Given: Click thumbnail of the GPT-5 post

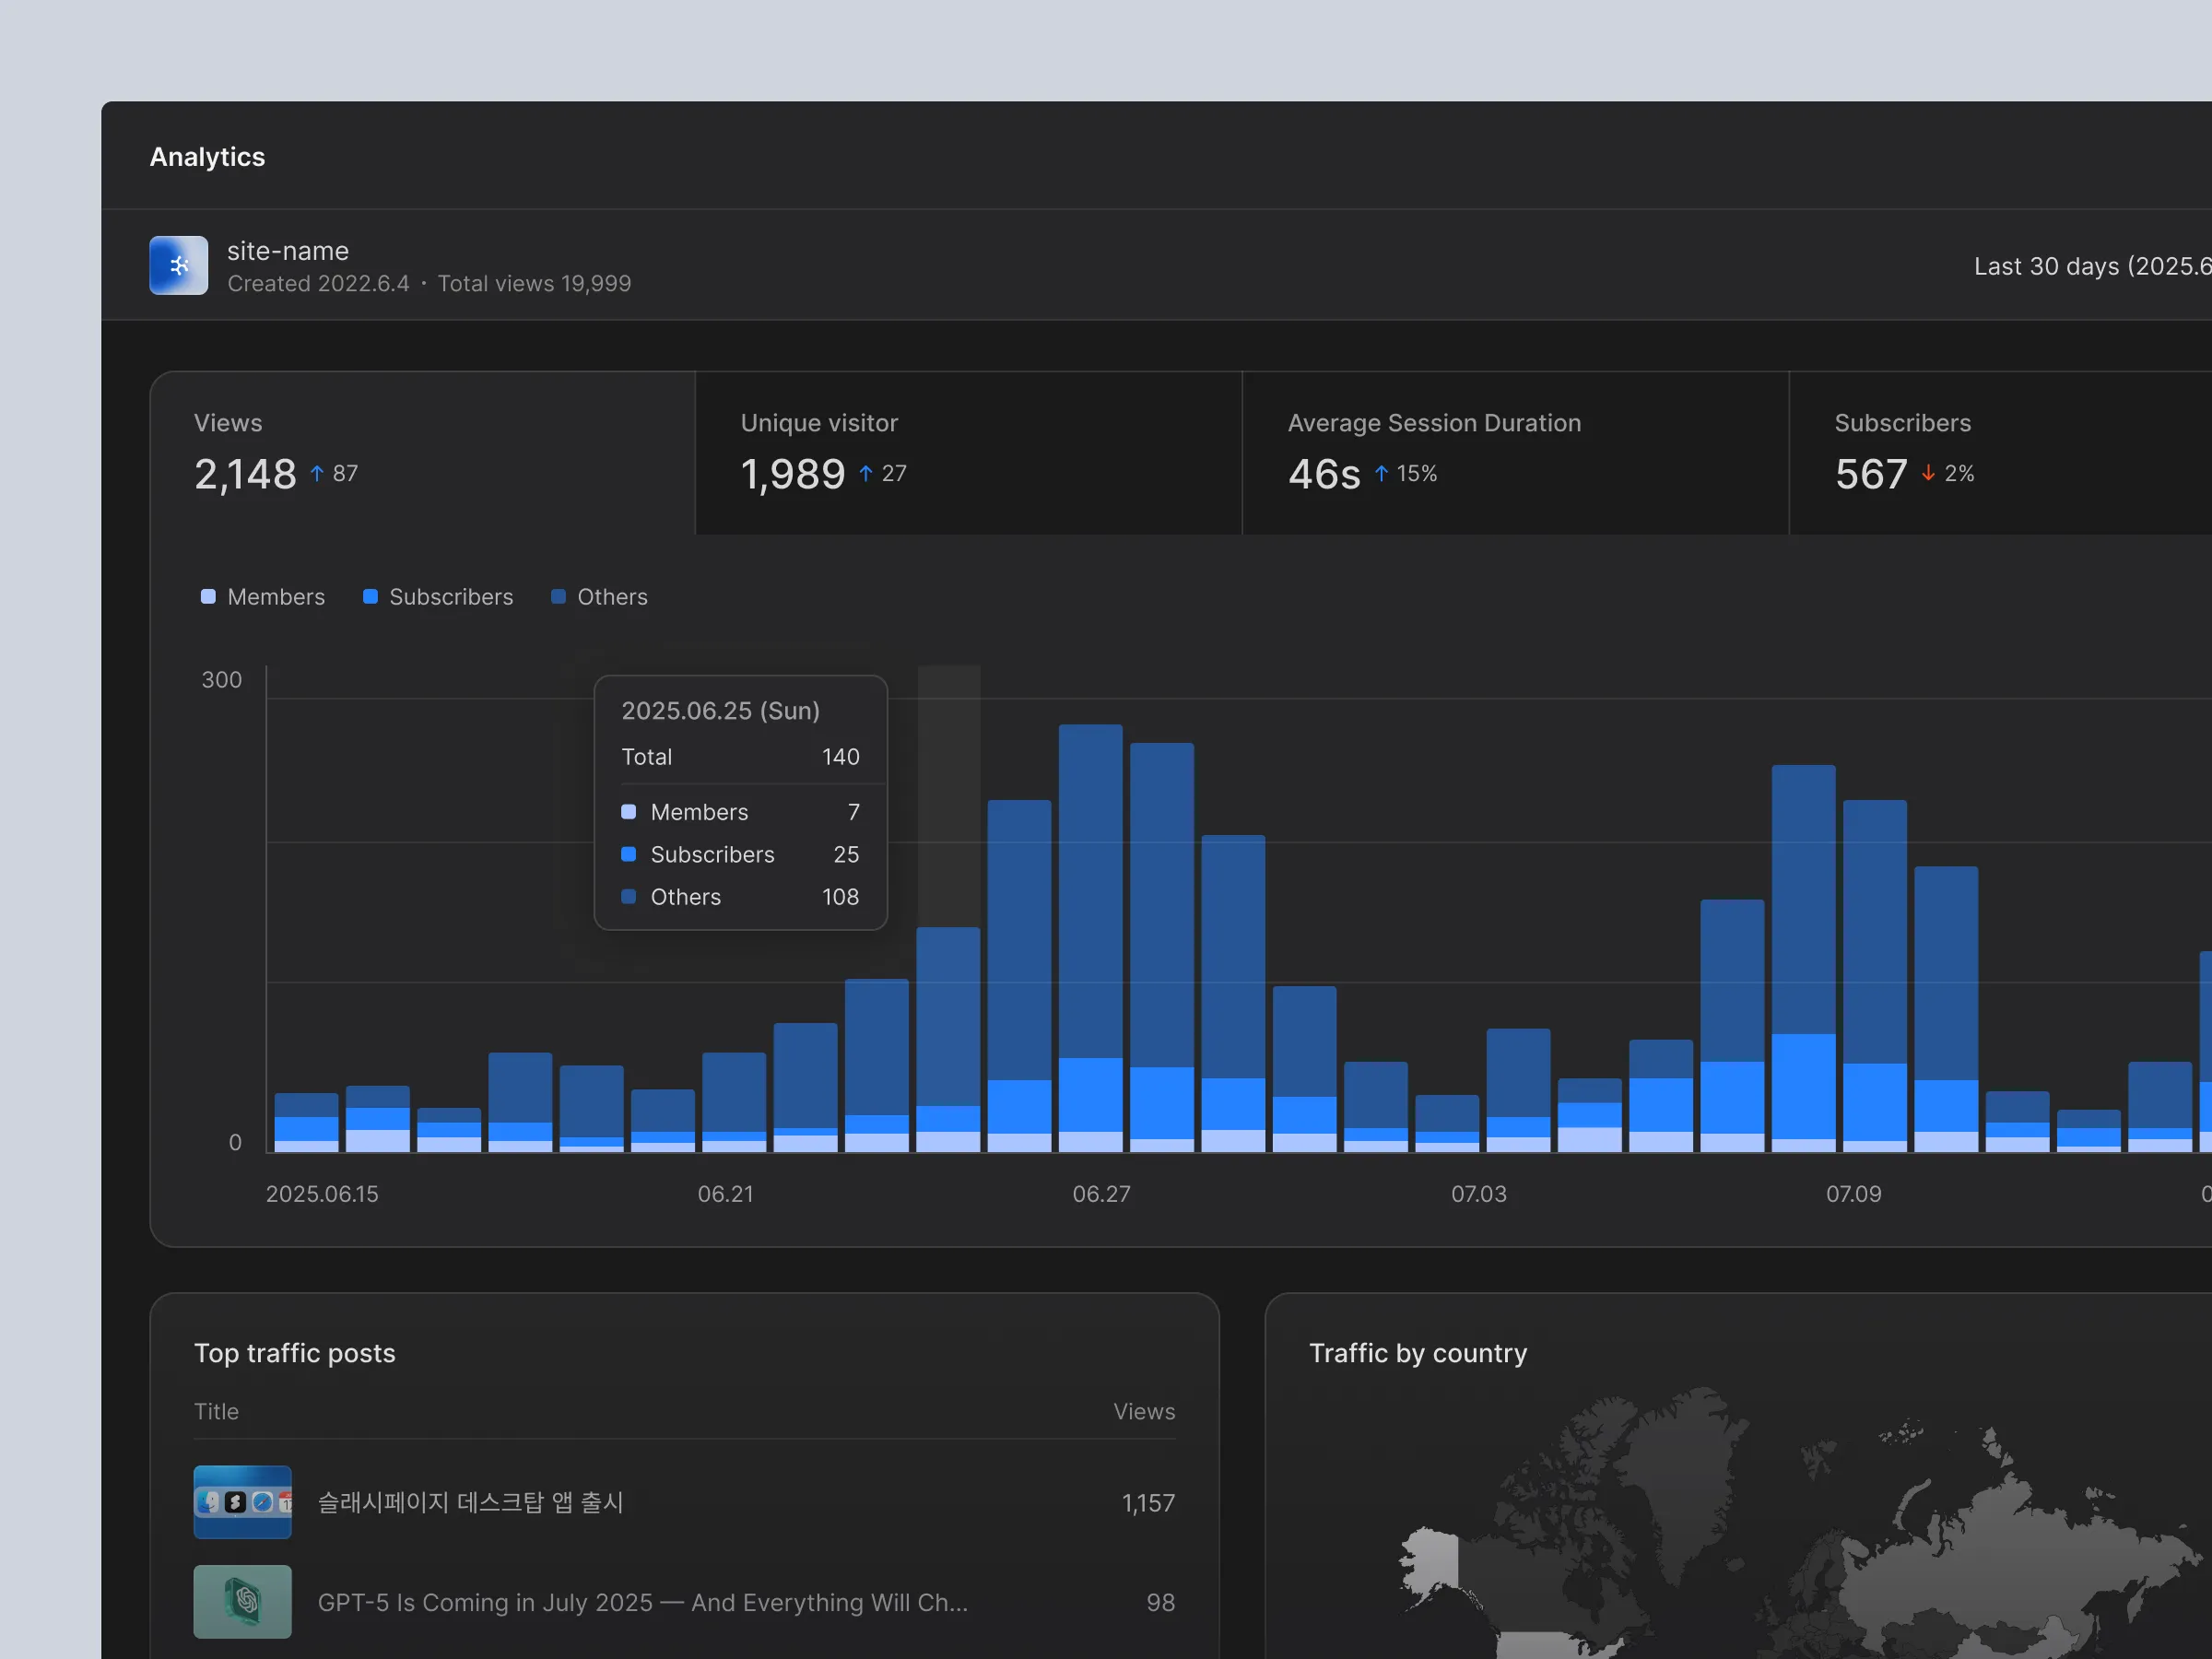Looking at the screenshot, I should (243, 1601).
